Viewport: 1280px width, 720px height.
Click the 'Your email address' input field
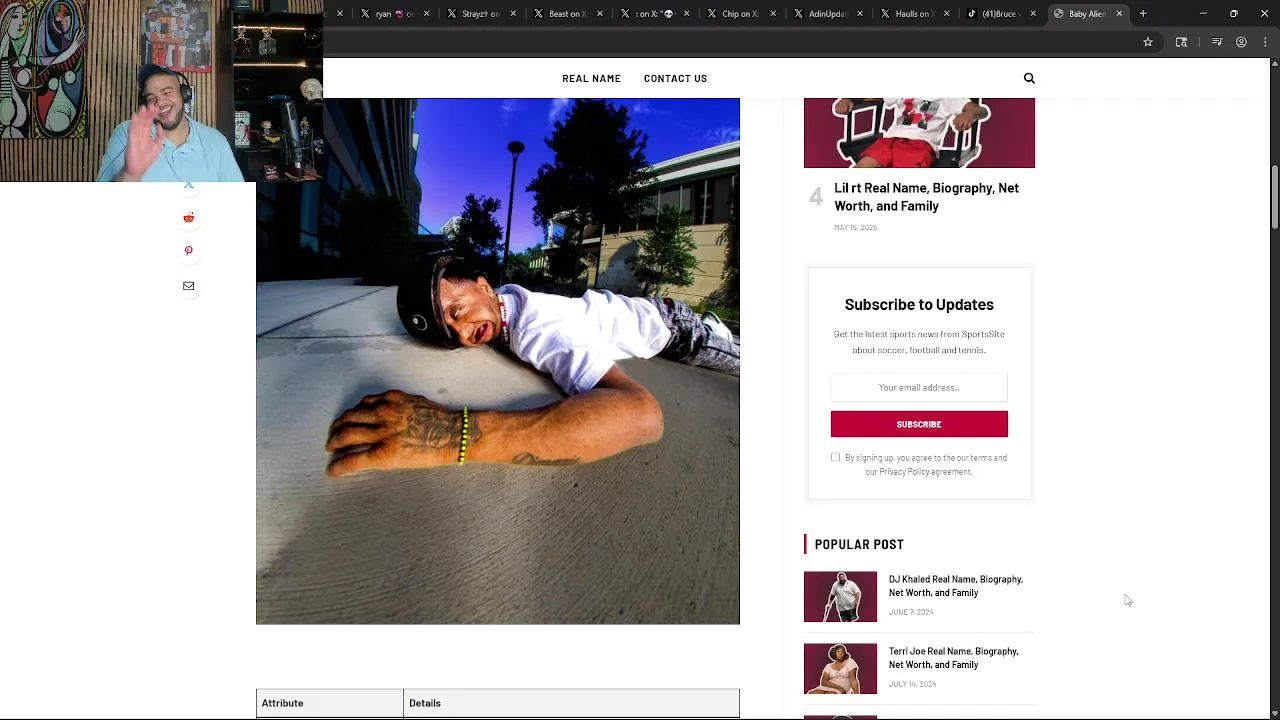tap(919, 387)
